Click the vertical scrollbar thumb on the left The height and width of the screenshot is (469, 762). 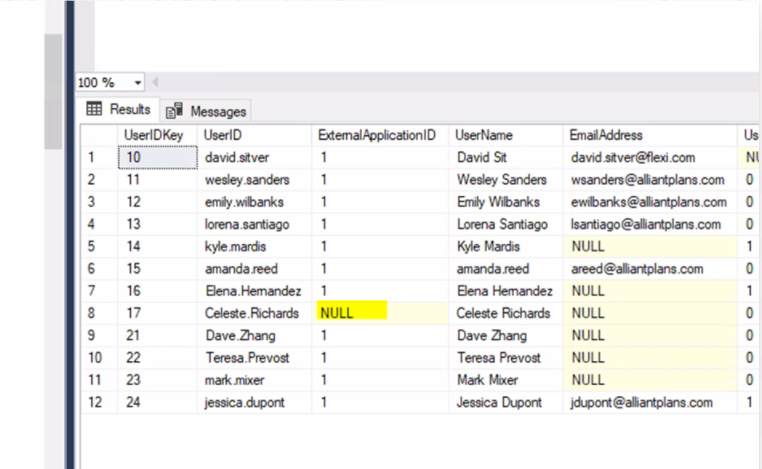(53, 91)
